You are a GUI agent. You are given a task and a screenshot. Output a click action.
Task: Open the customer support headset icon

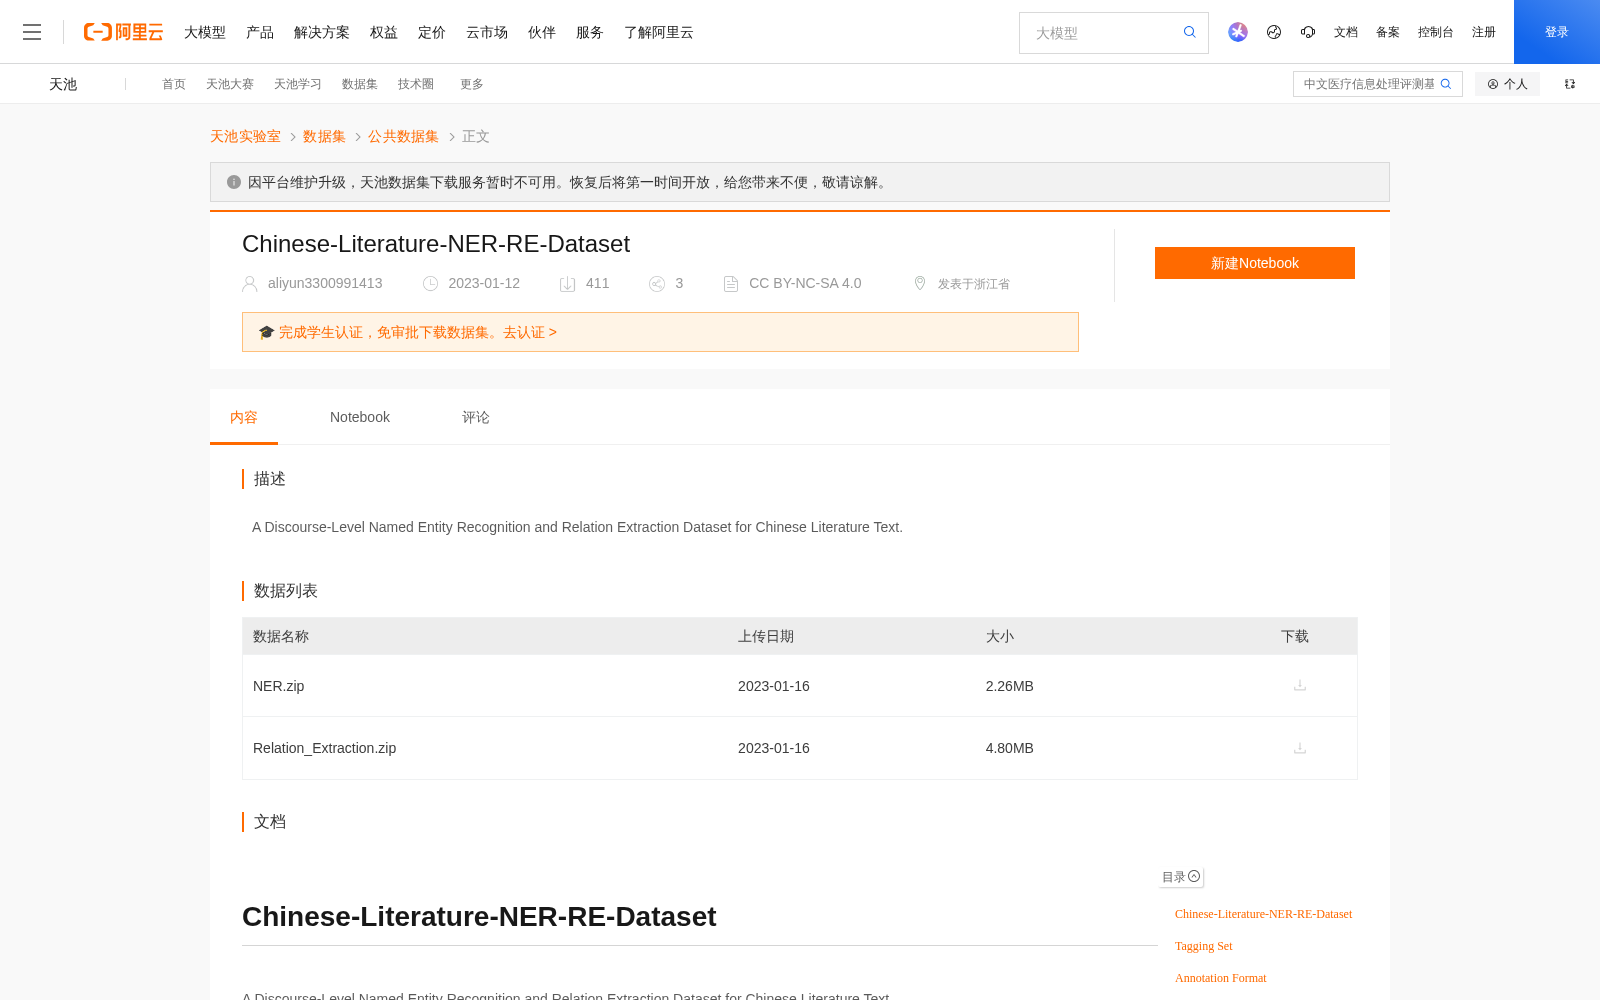(1308, 32)
